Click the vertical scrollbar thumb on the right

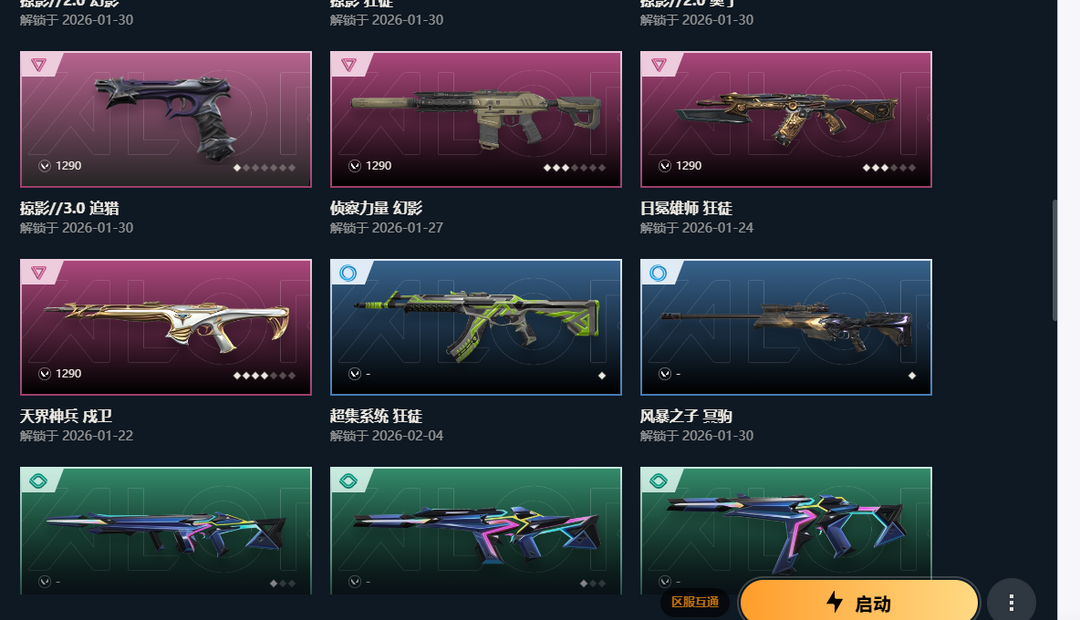(1055, 260)
